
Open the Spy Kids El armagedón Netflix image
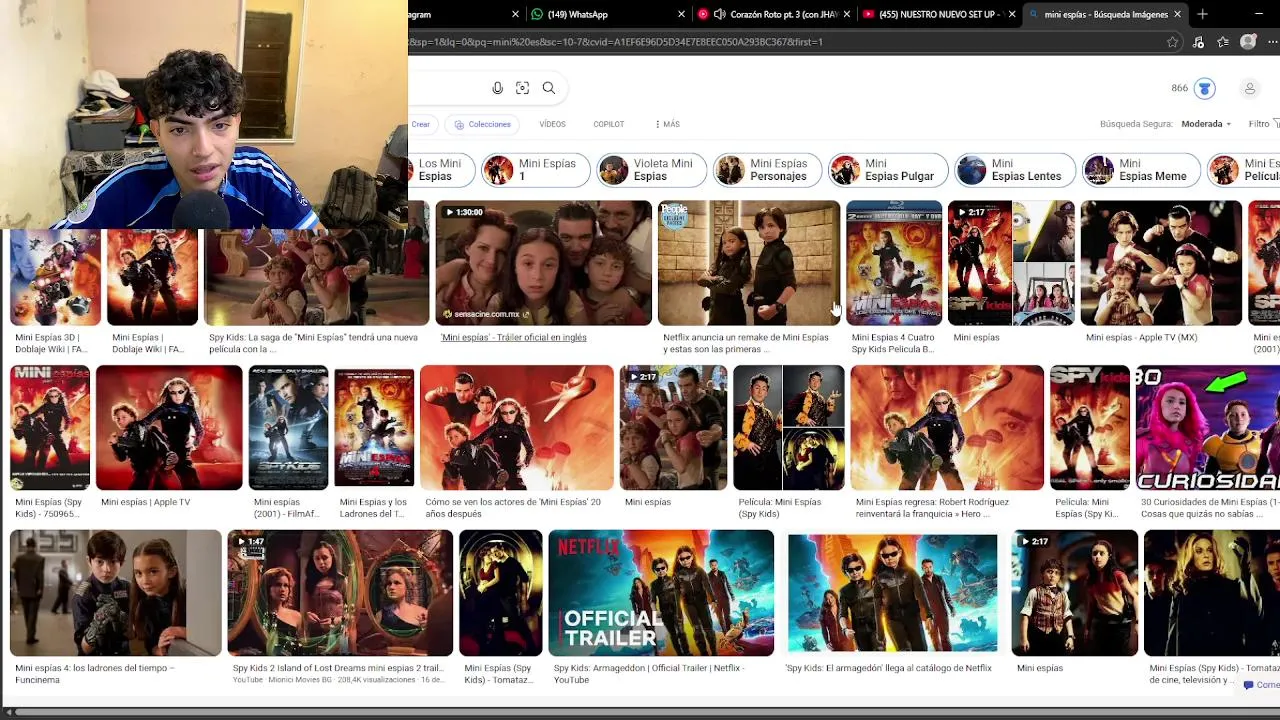(x=892, y=593)
